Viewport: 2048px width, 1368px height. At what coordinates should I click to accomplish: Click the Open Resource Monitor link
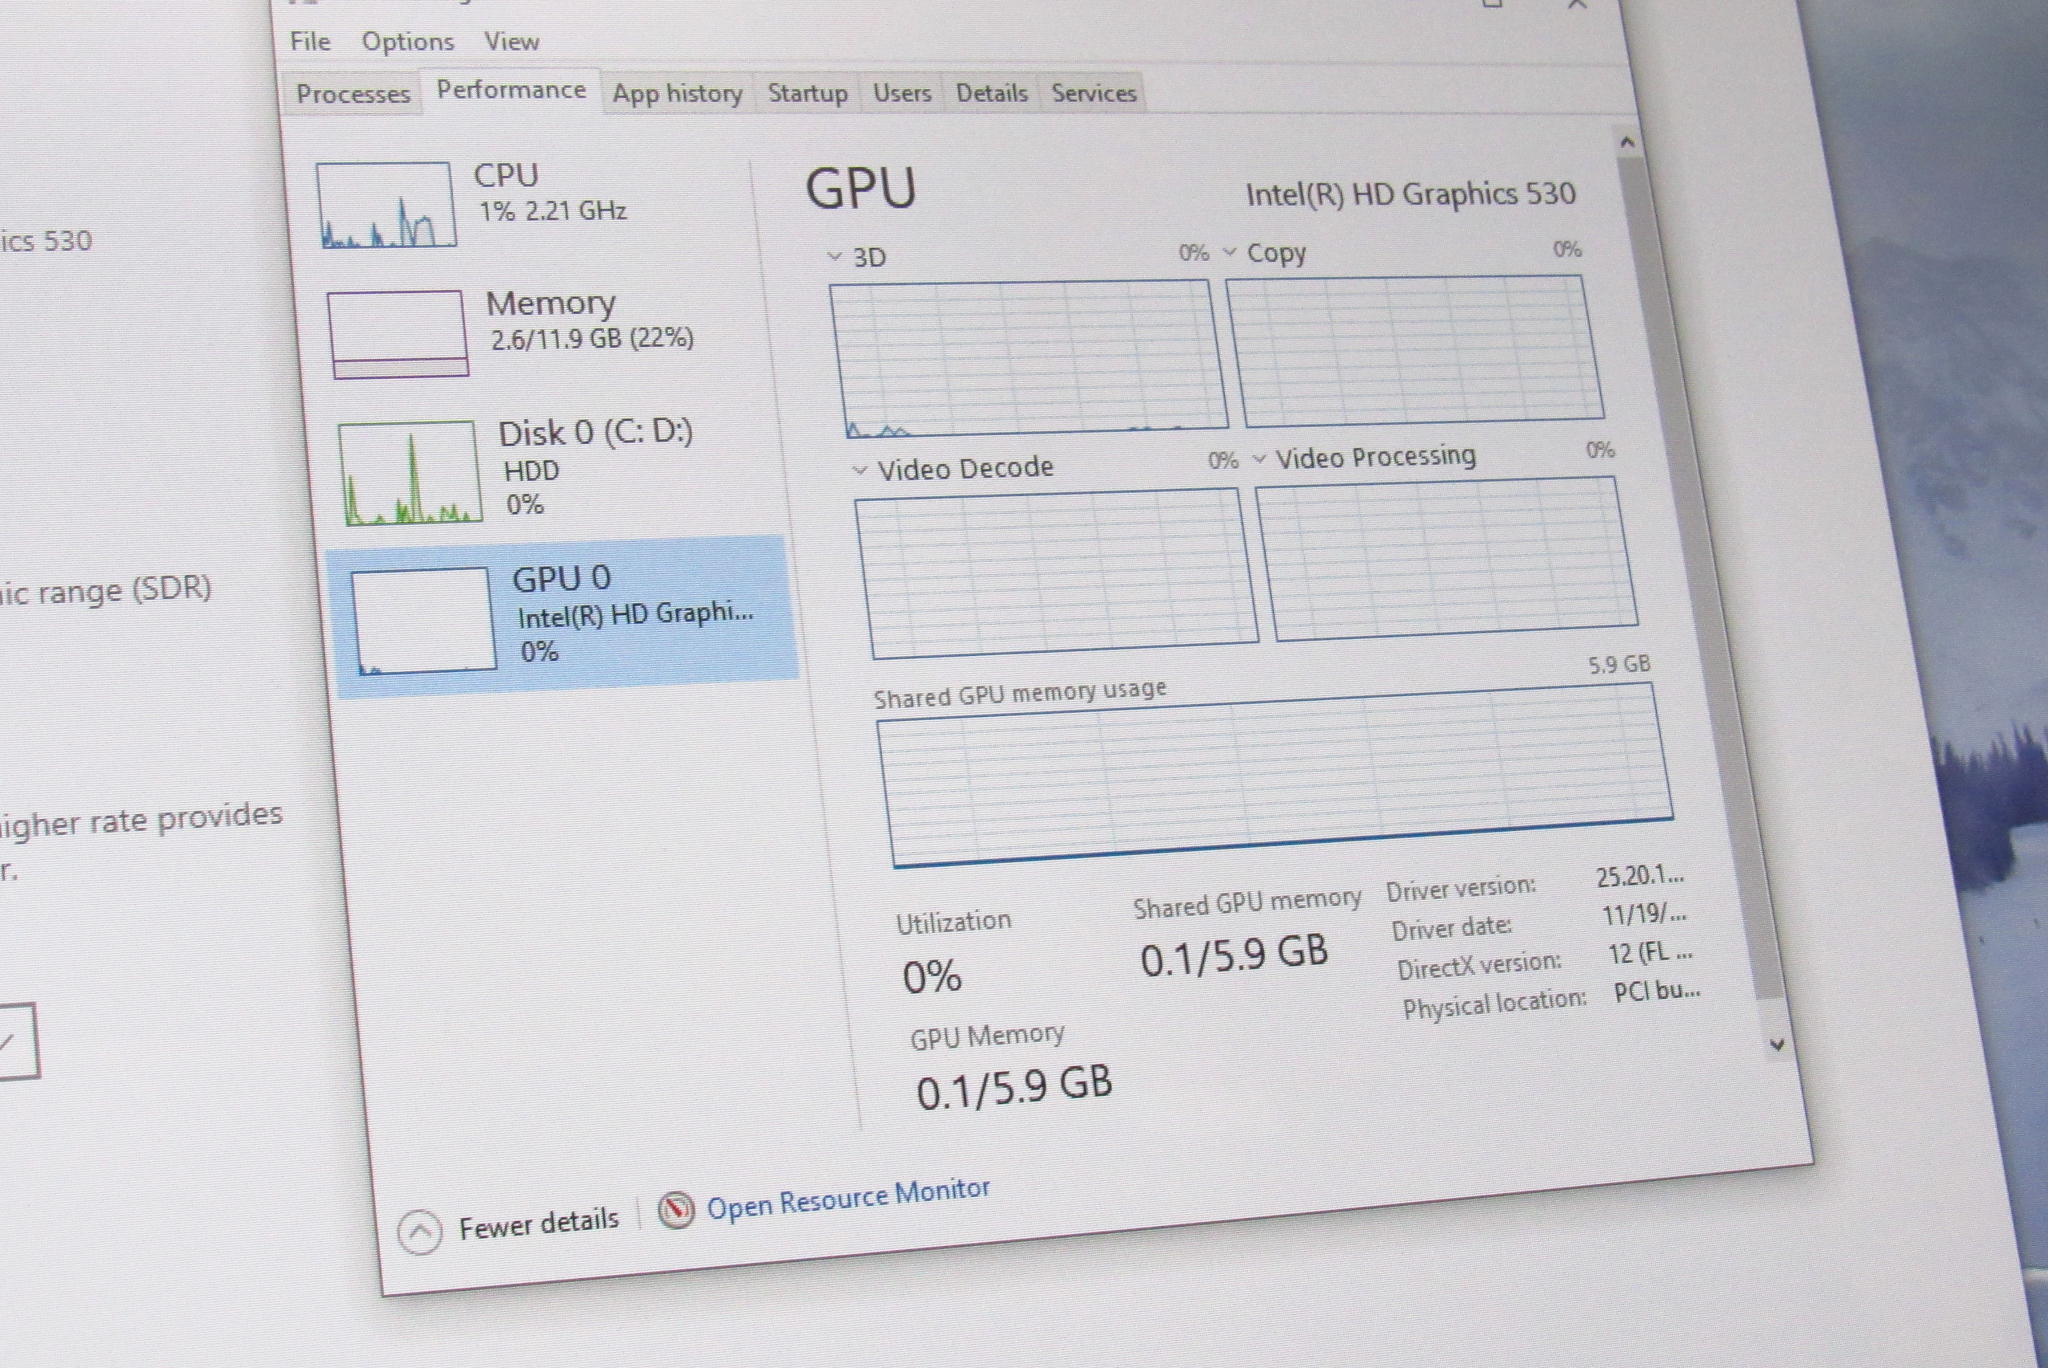tap(848, 1198)
